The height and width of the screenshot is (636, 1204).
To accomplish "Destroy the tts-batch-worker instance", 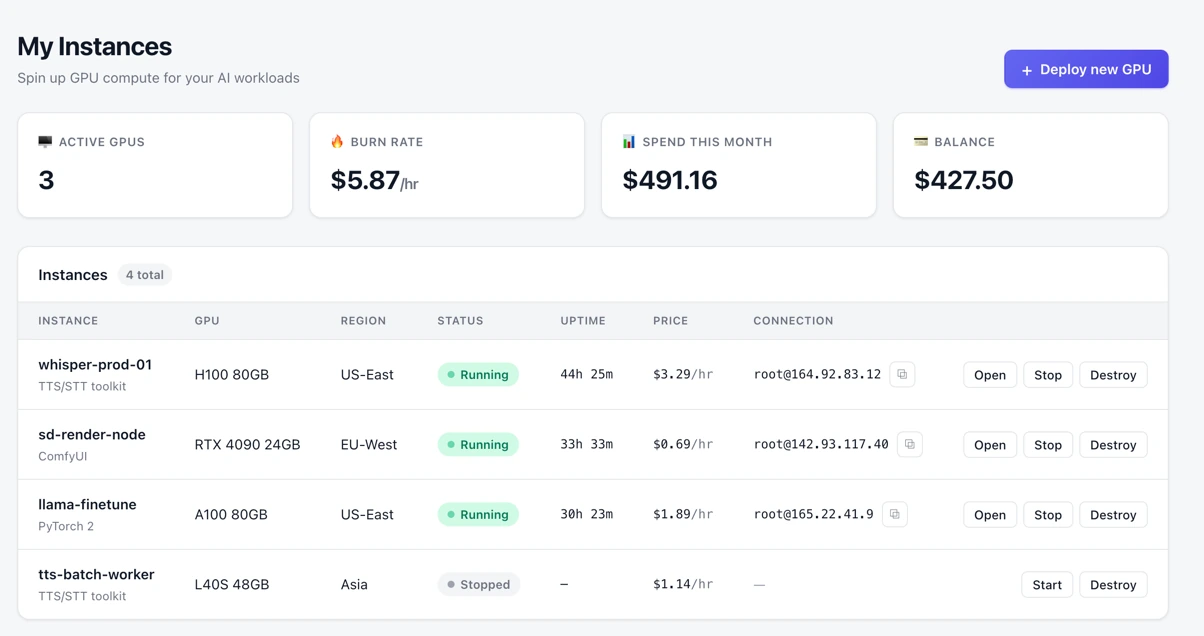I will pos(1113,585).
